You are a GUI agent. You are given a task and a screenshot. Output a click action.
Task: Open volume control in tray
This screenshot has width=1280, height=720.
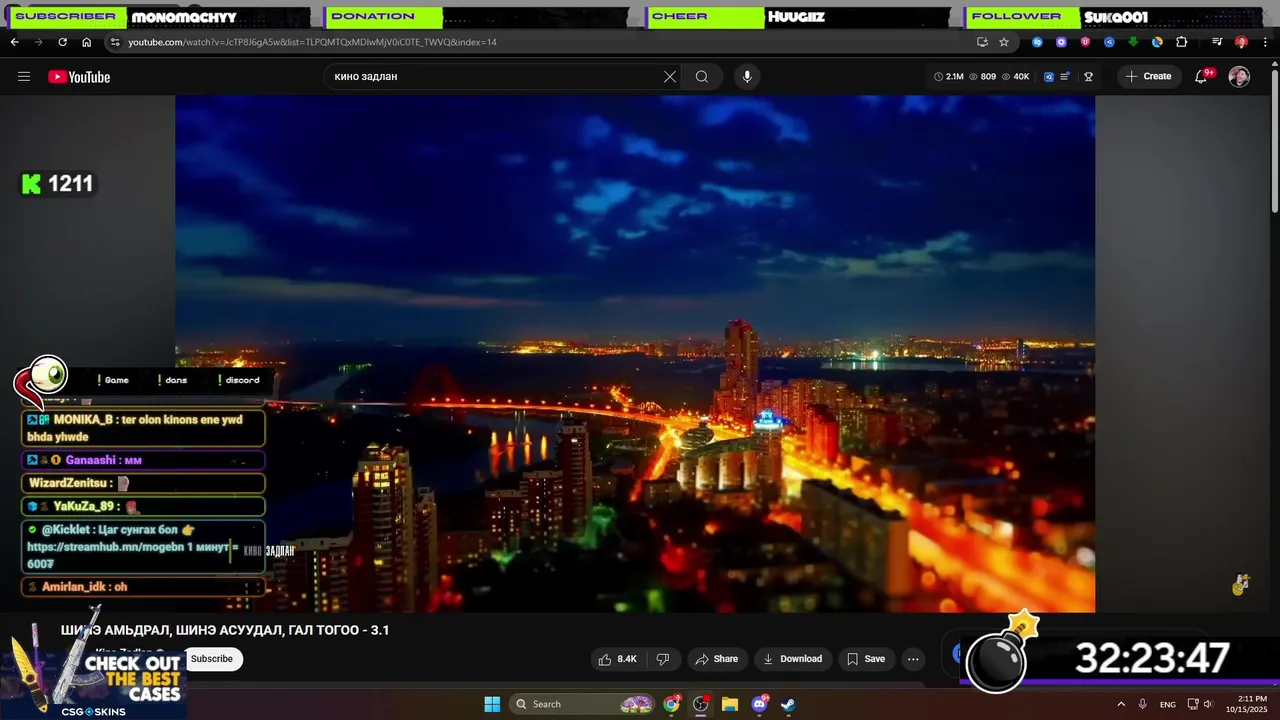click(1211, 704)
